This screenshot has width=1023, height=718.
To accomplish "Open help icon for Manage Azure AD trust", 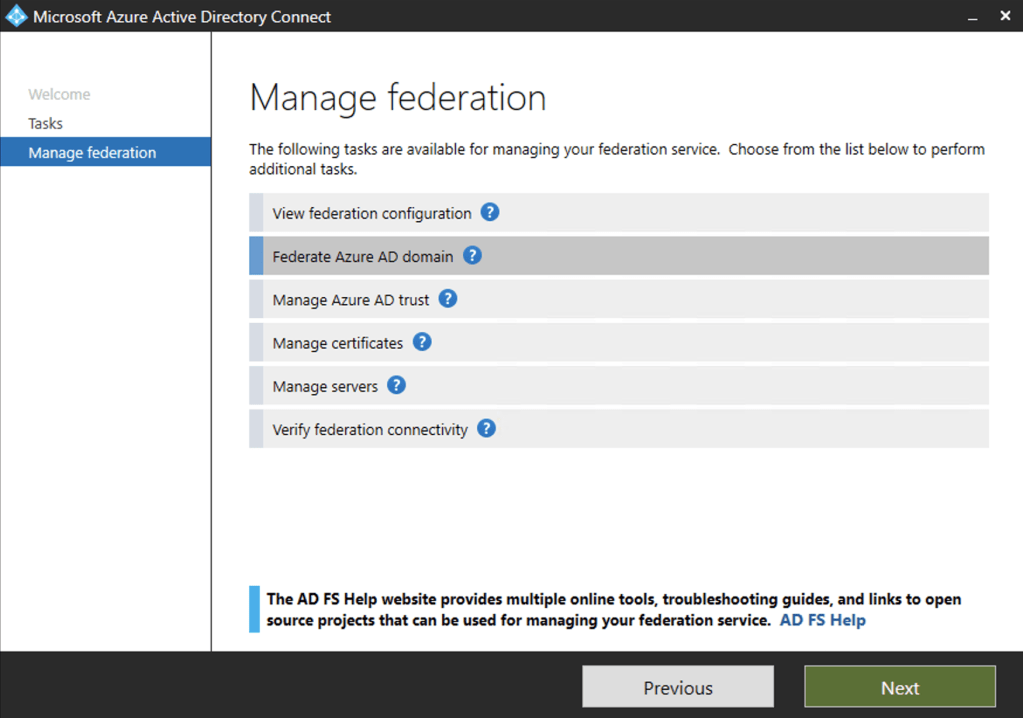I will [x=448, y=299].
